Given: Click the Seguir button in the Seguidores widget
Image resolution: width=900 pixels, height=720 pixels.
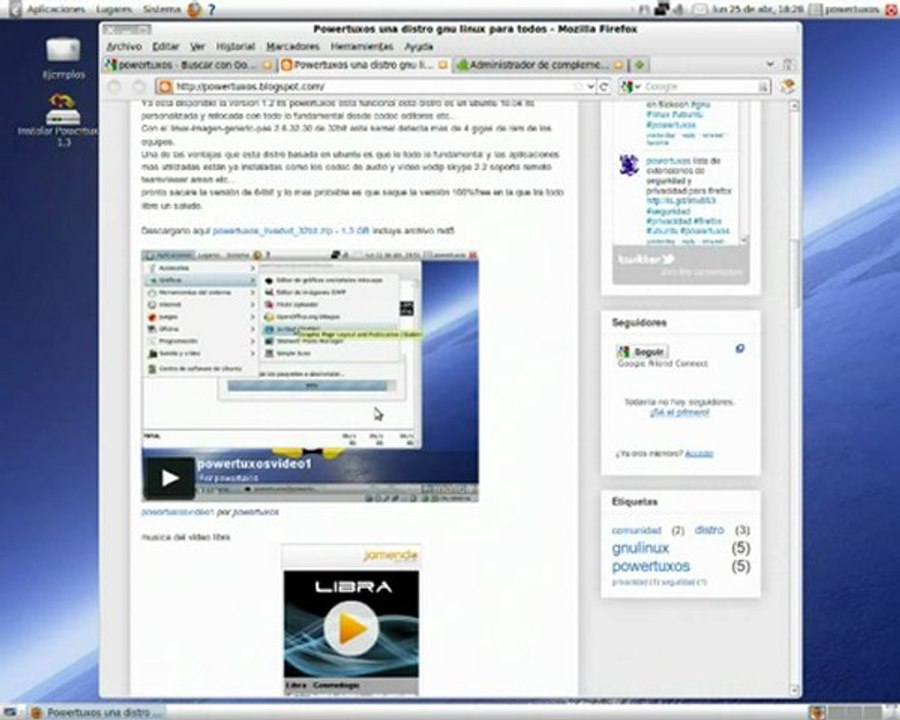Looking at the screenshot, I should (x=642, y=351).
